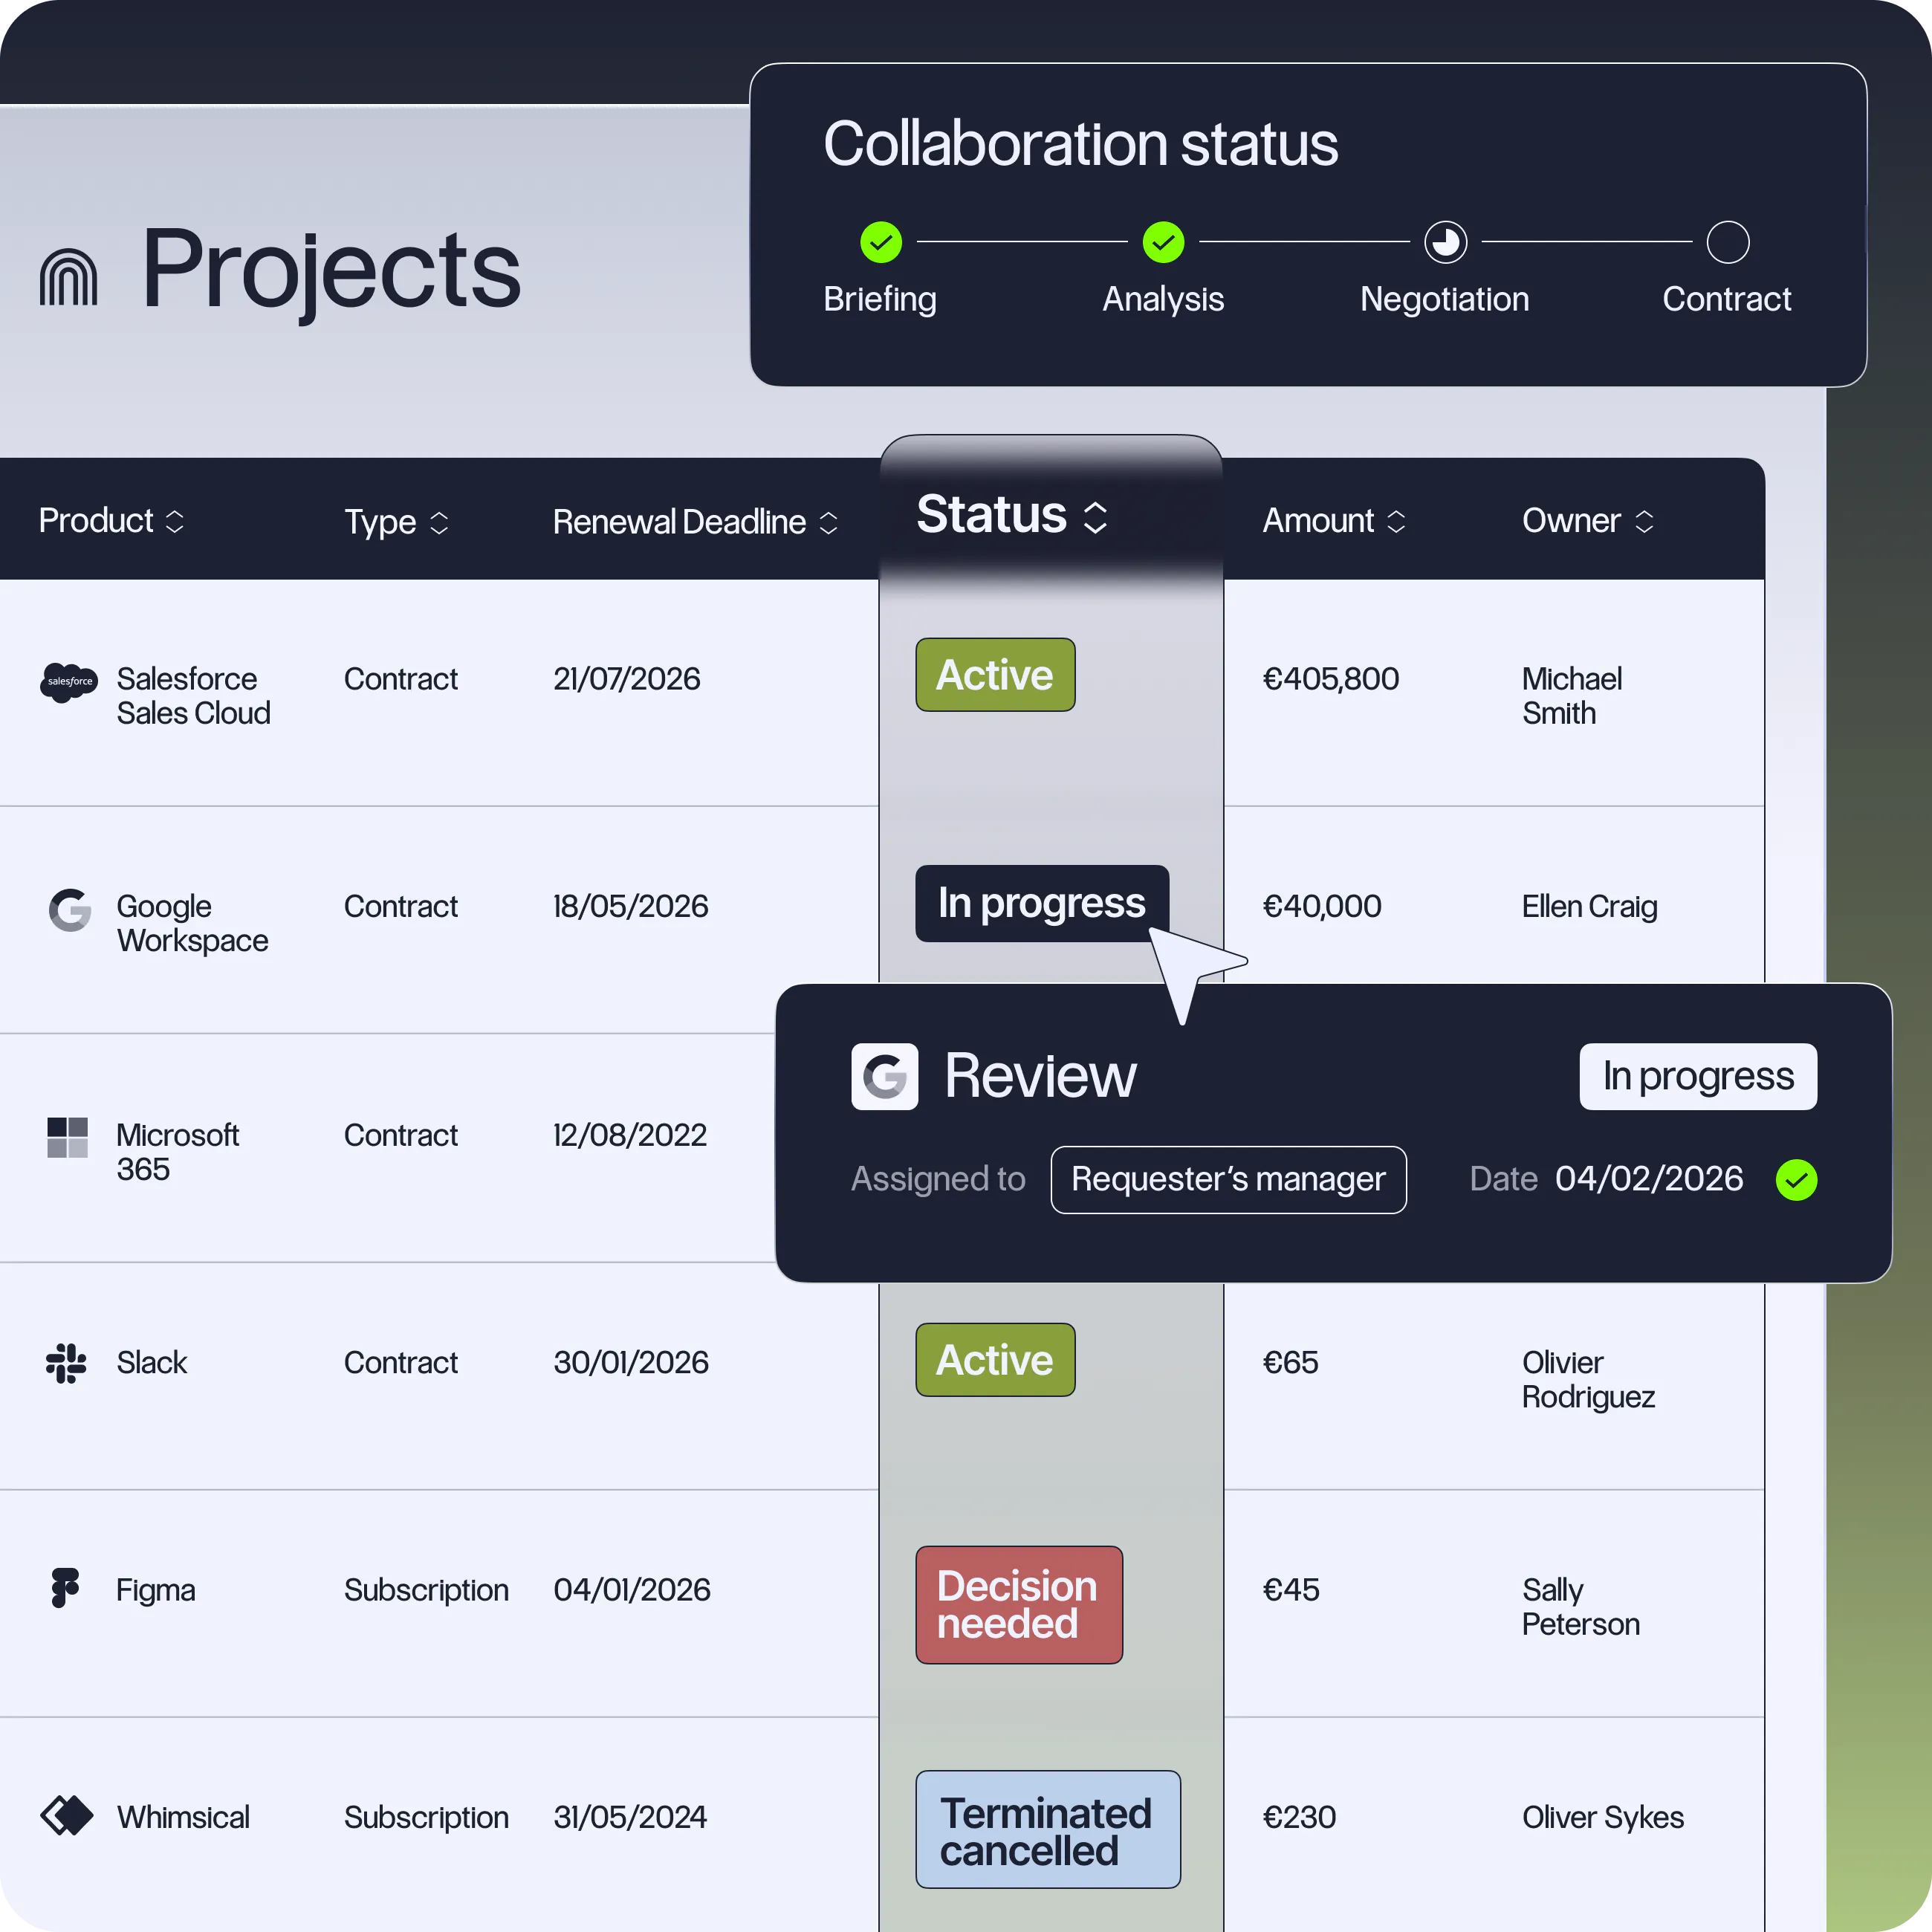Click the Briefing completed checkmark

coord(880,242)
